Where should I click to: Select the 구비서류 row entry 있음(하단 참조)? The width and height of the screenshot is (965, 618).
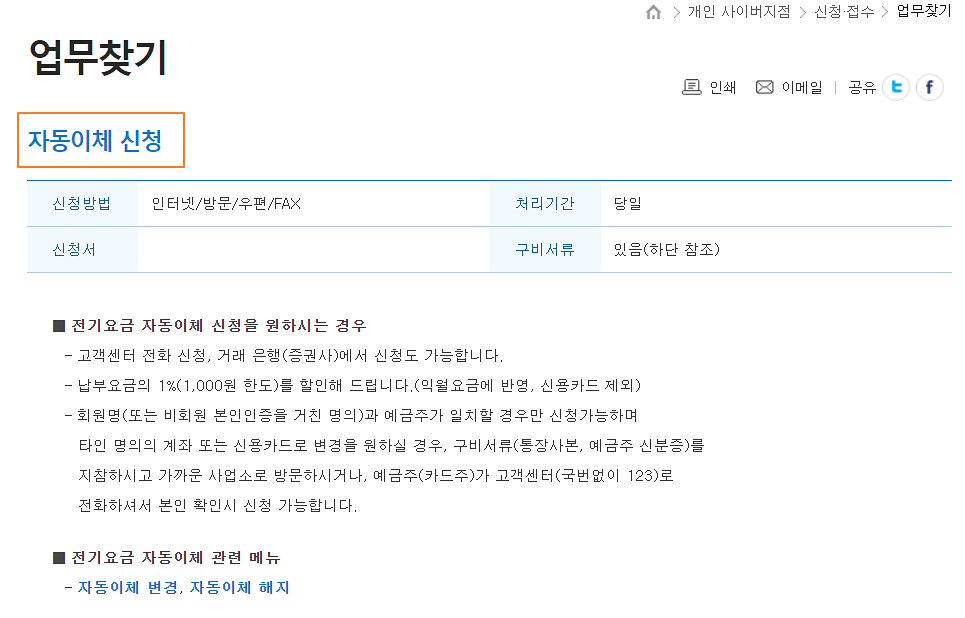[x=660, y=251]
